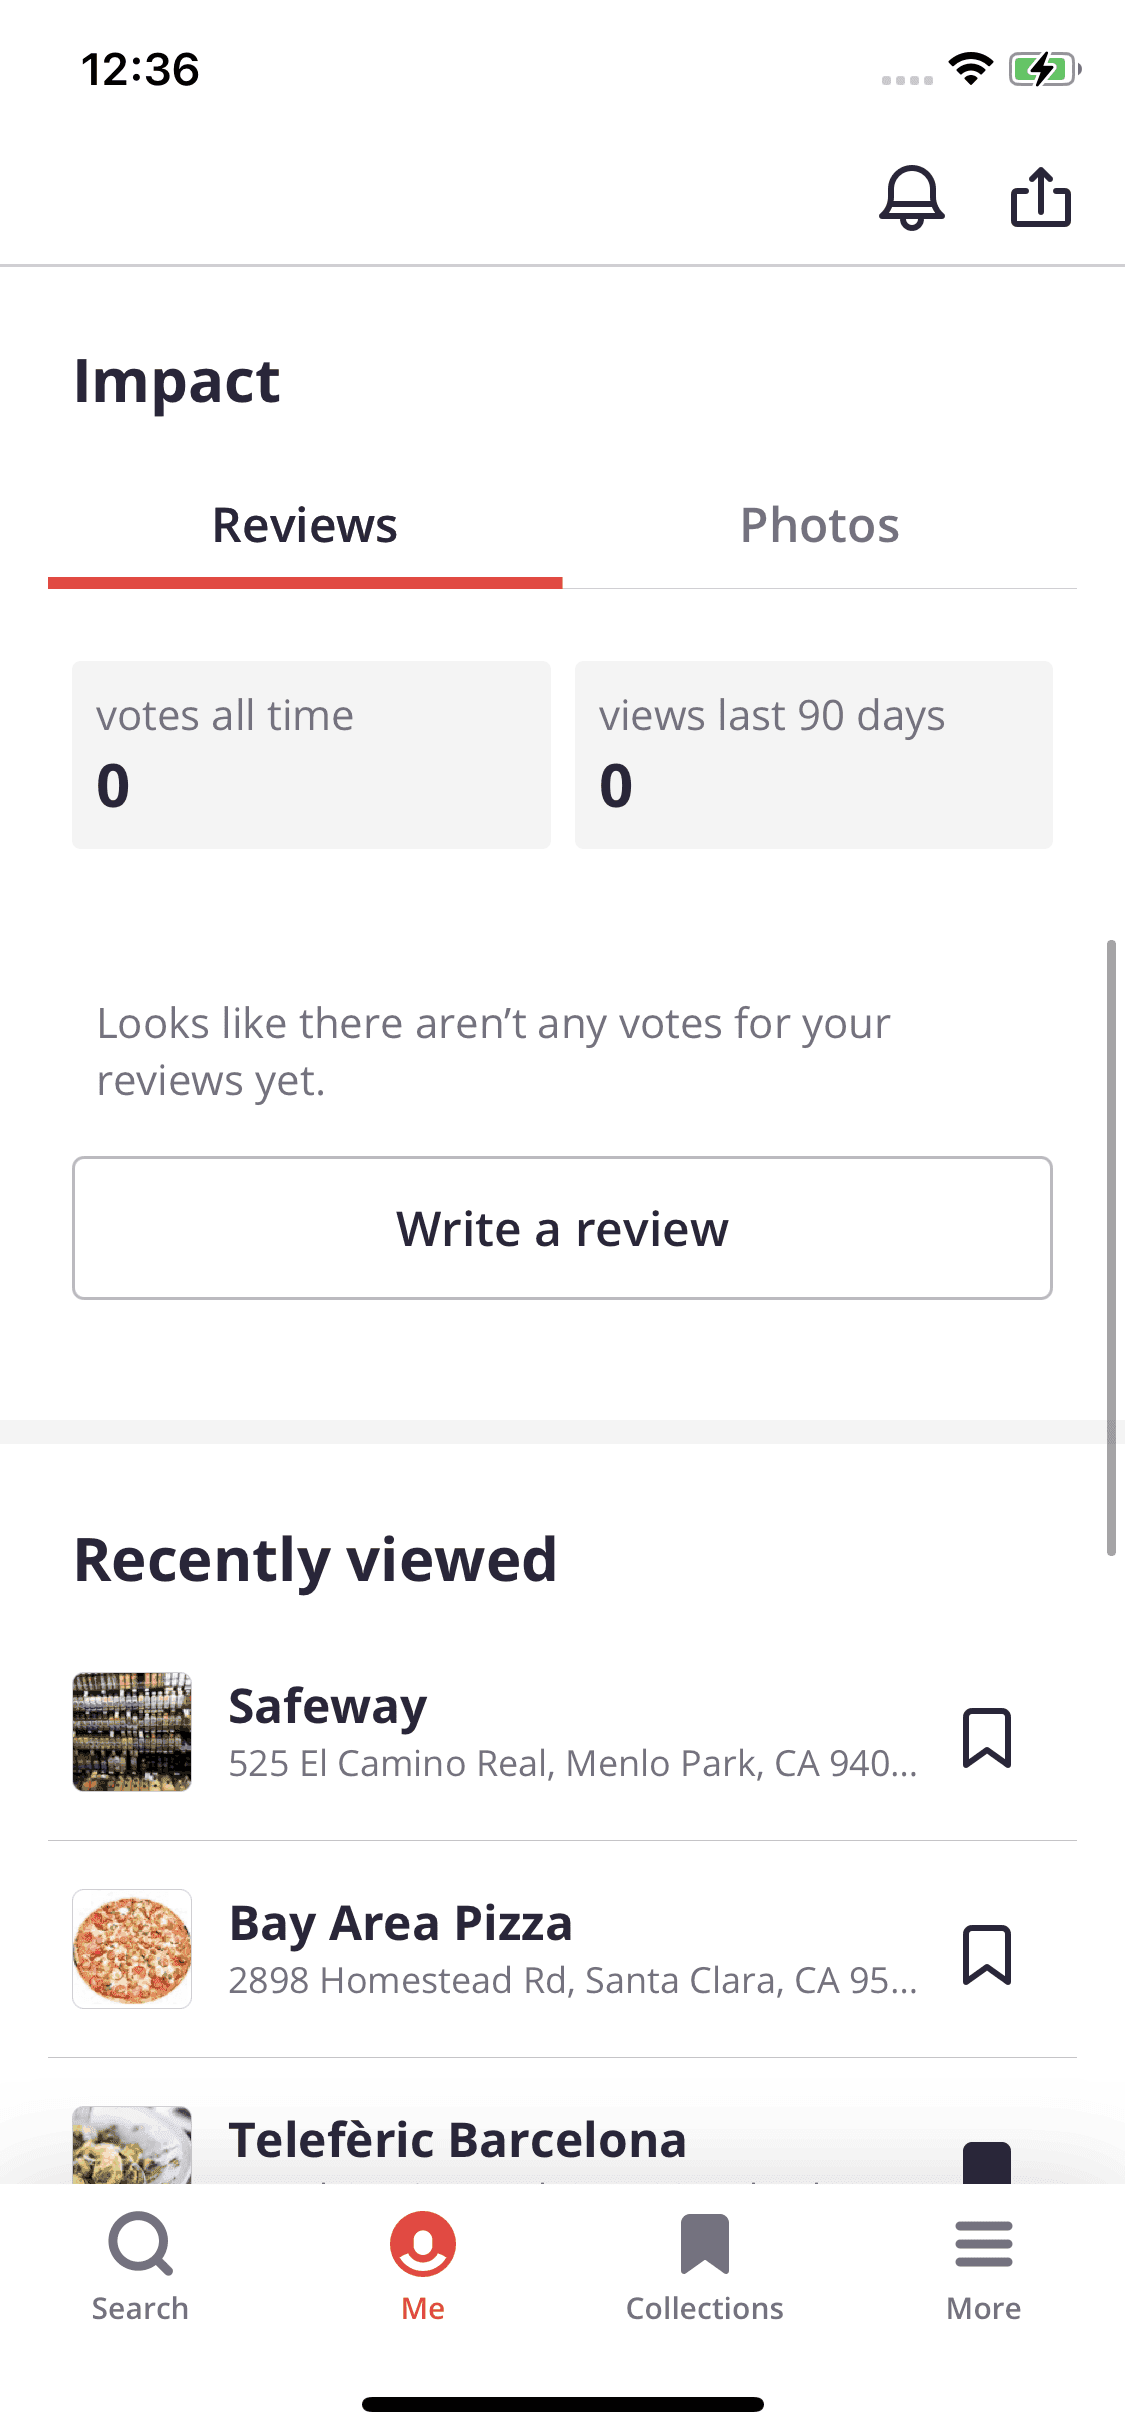1125x2436 pixels.
Task: Tap the views last 90 days card
Action: [x=813, y=755]
